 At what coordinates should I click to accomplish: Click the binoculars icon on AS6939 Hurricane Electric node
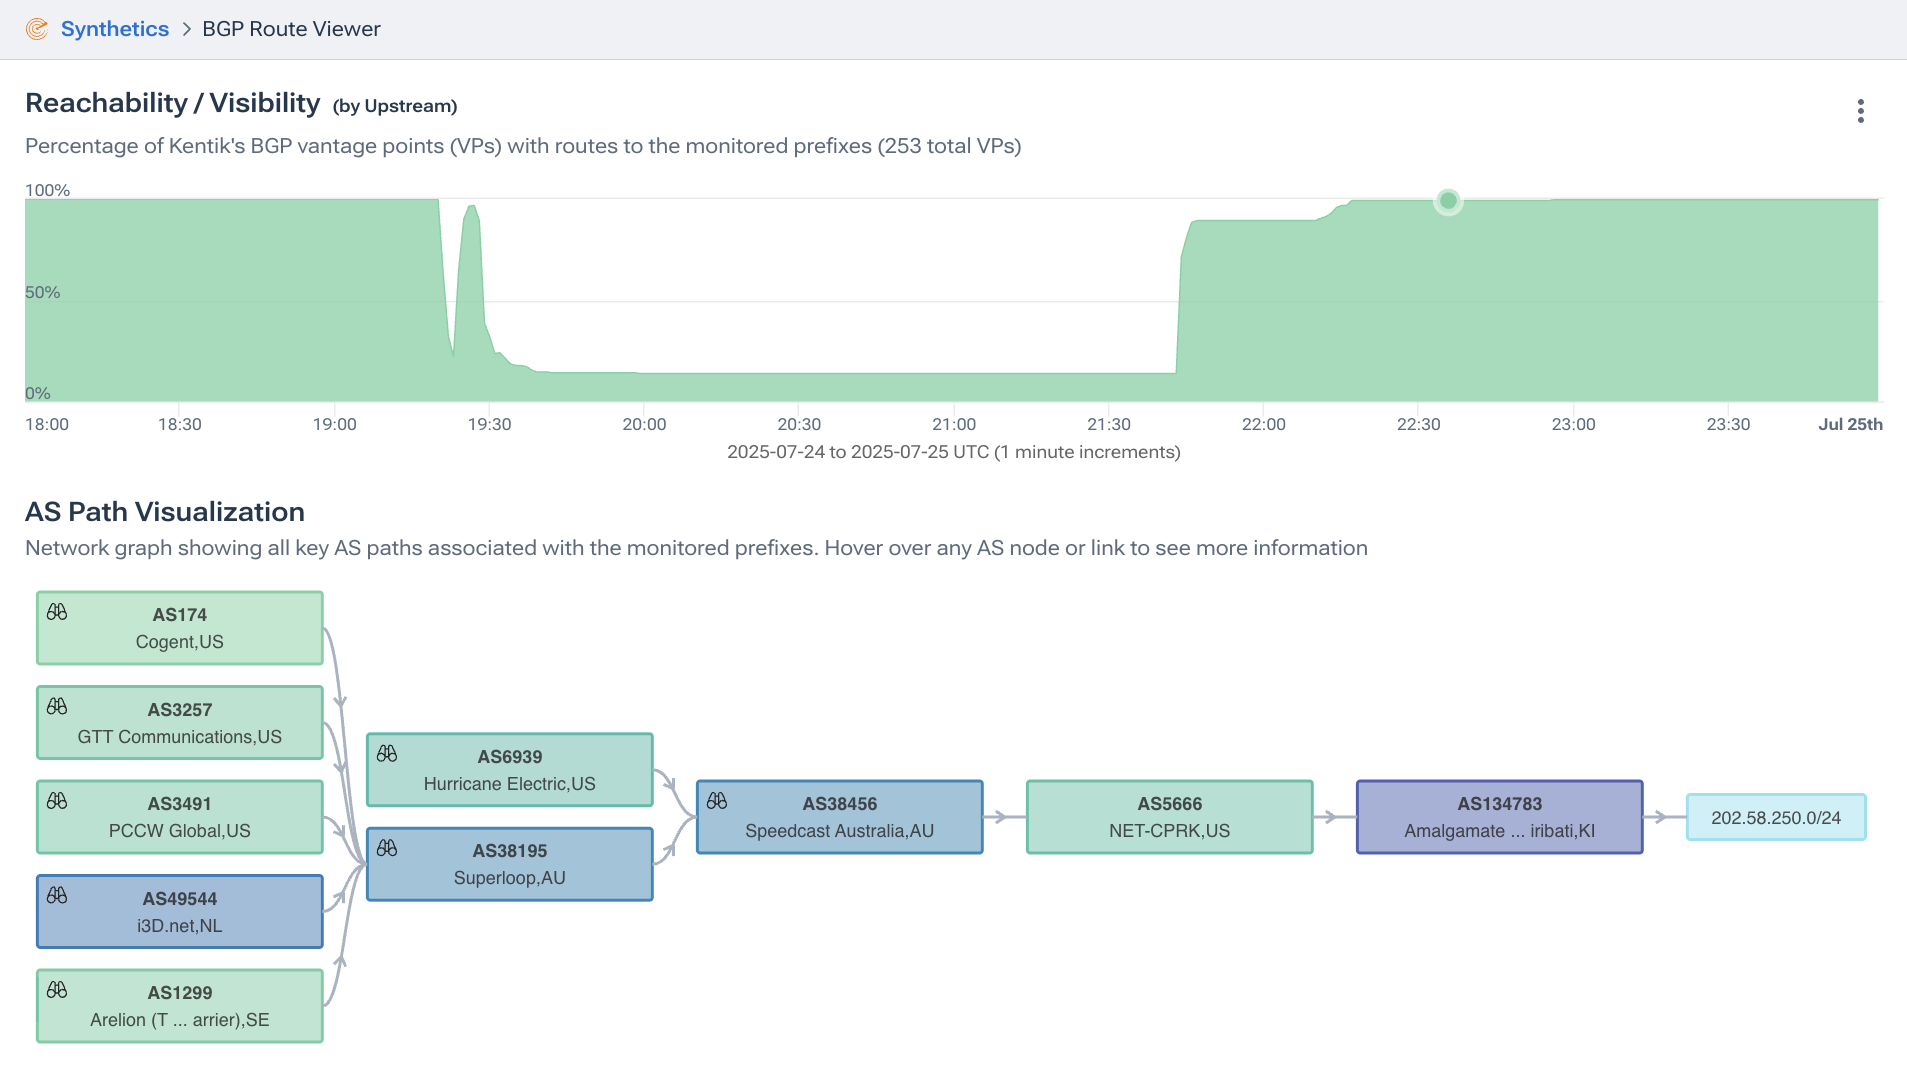click(387, 753)
